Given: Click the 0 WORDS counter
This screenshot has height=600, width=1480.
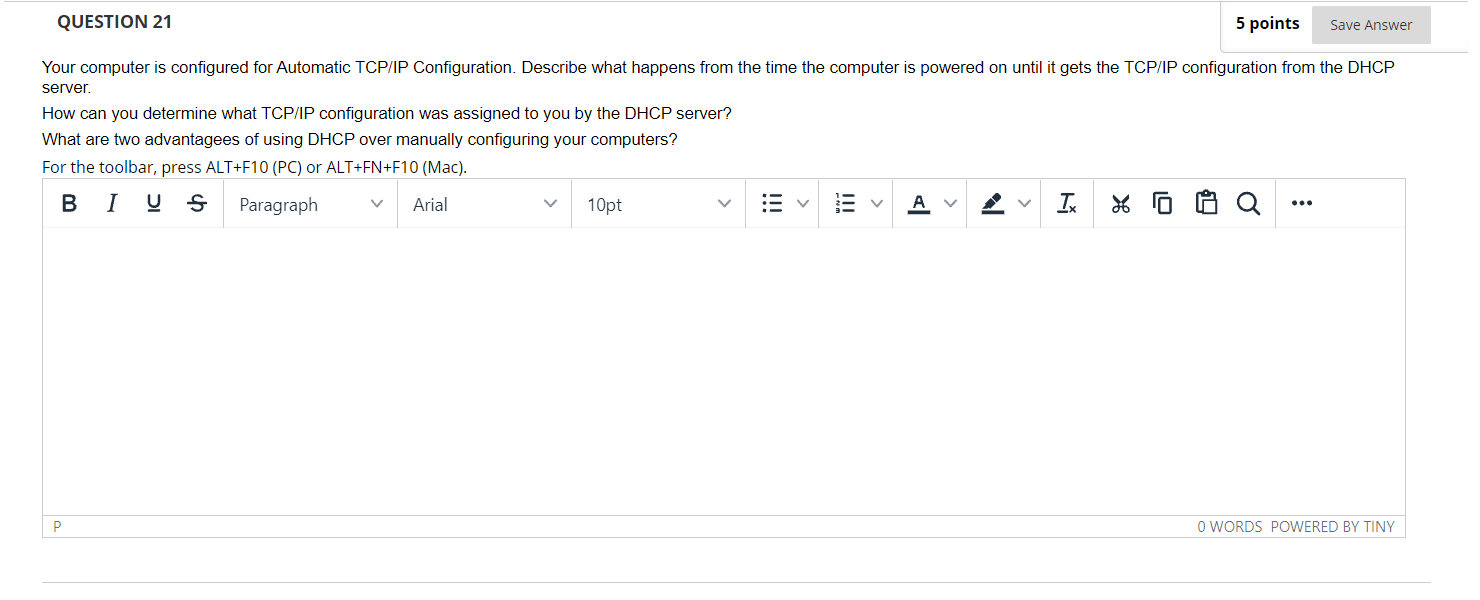Looking at the screenshot, I should click(1229, 527).
